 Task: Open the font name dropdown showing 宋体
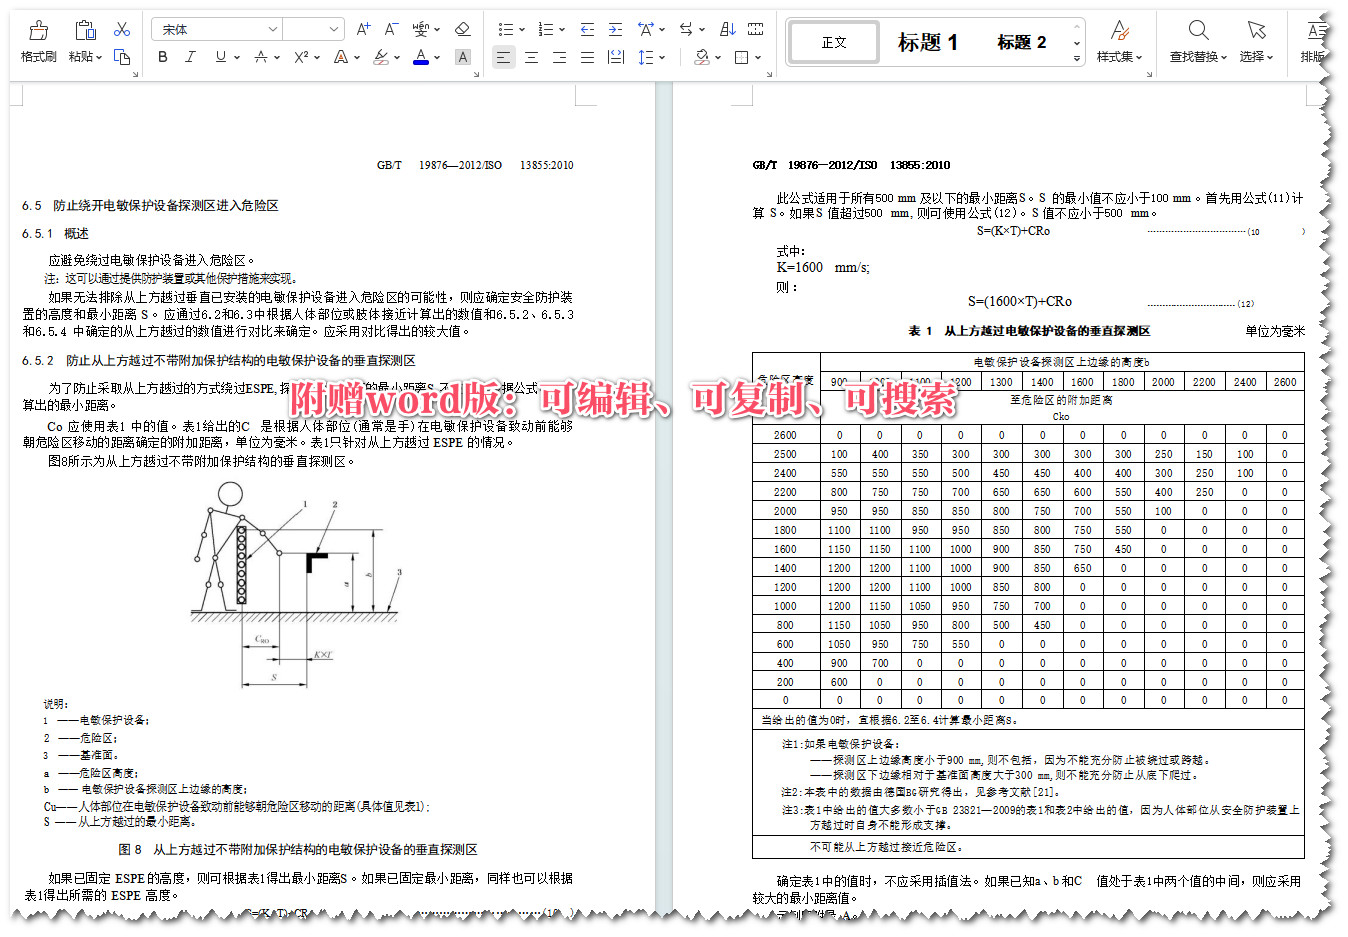coord(215,29)
